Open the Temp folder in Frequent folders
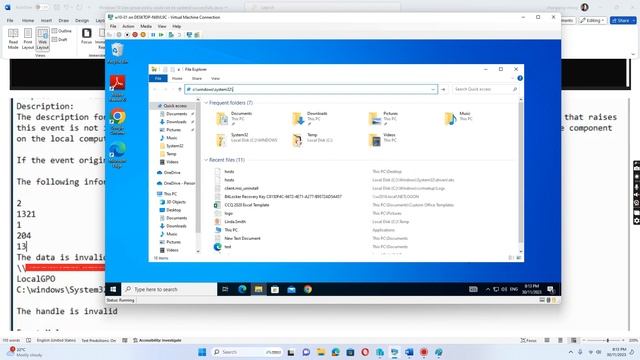The image size is (640, 360). click(x=312, y=140)
